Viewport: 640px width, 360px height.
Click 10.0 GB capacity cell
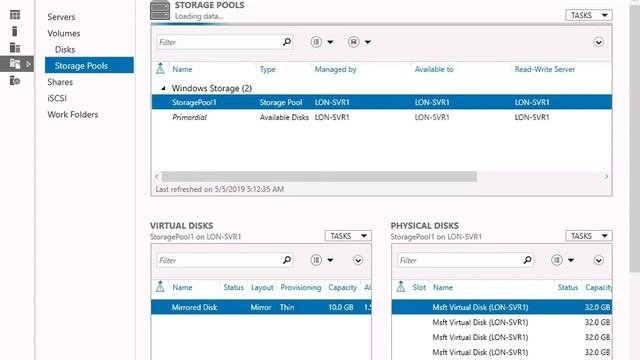pyautogui.click(x=341, y=307)
